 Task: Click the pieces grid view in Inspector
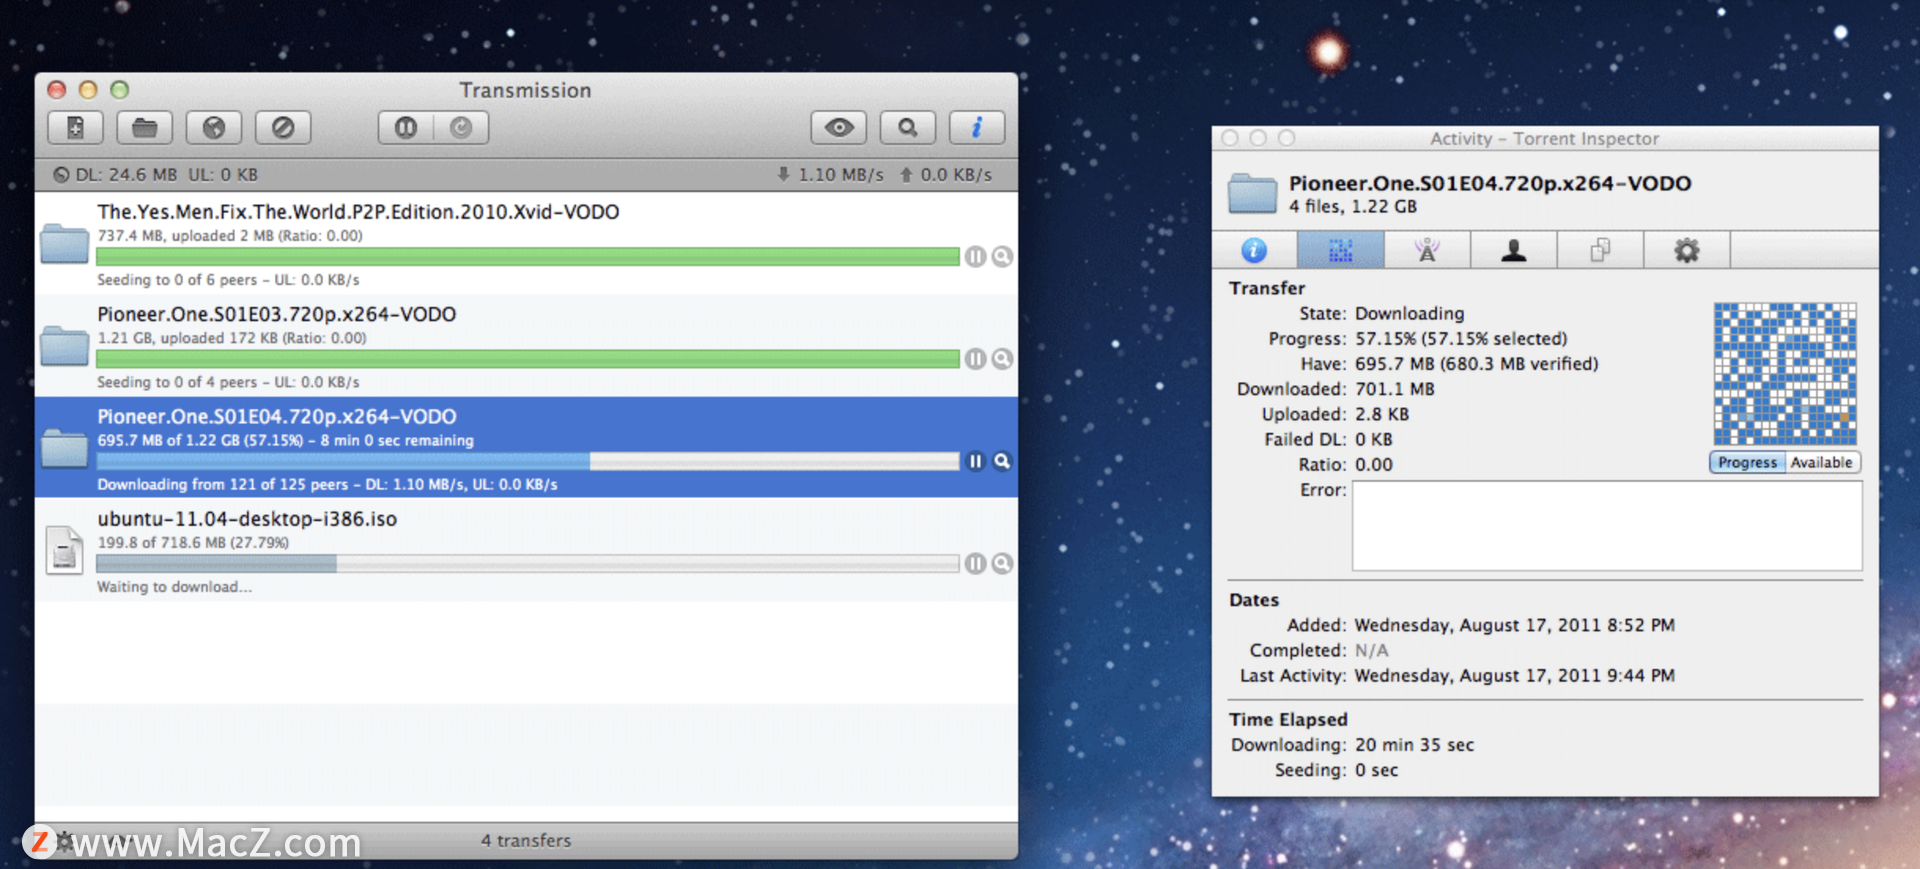[1785, 374]
